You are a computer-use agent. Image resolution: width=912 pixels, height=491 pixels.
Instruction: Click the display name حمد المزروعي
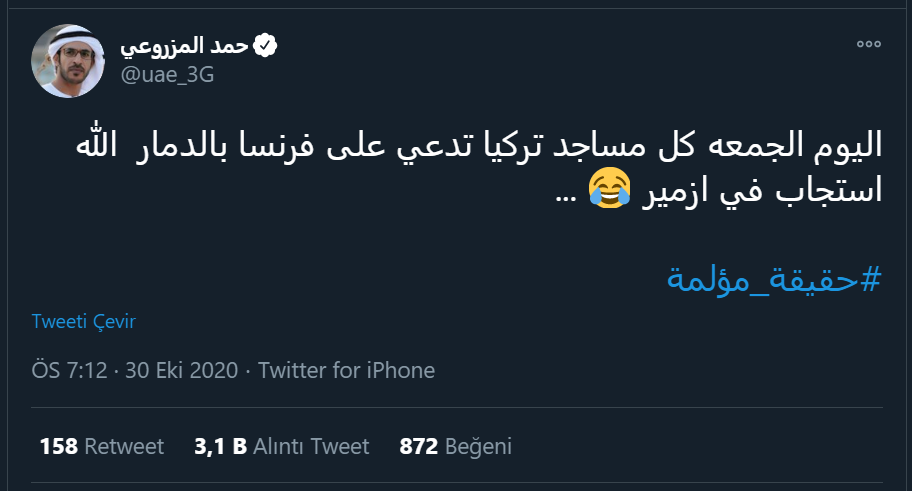coord(184,46)
